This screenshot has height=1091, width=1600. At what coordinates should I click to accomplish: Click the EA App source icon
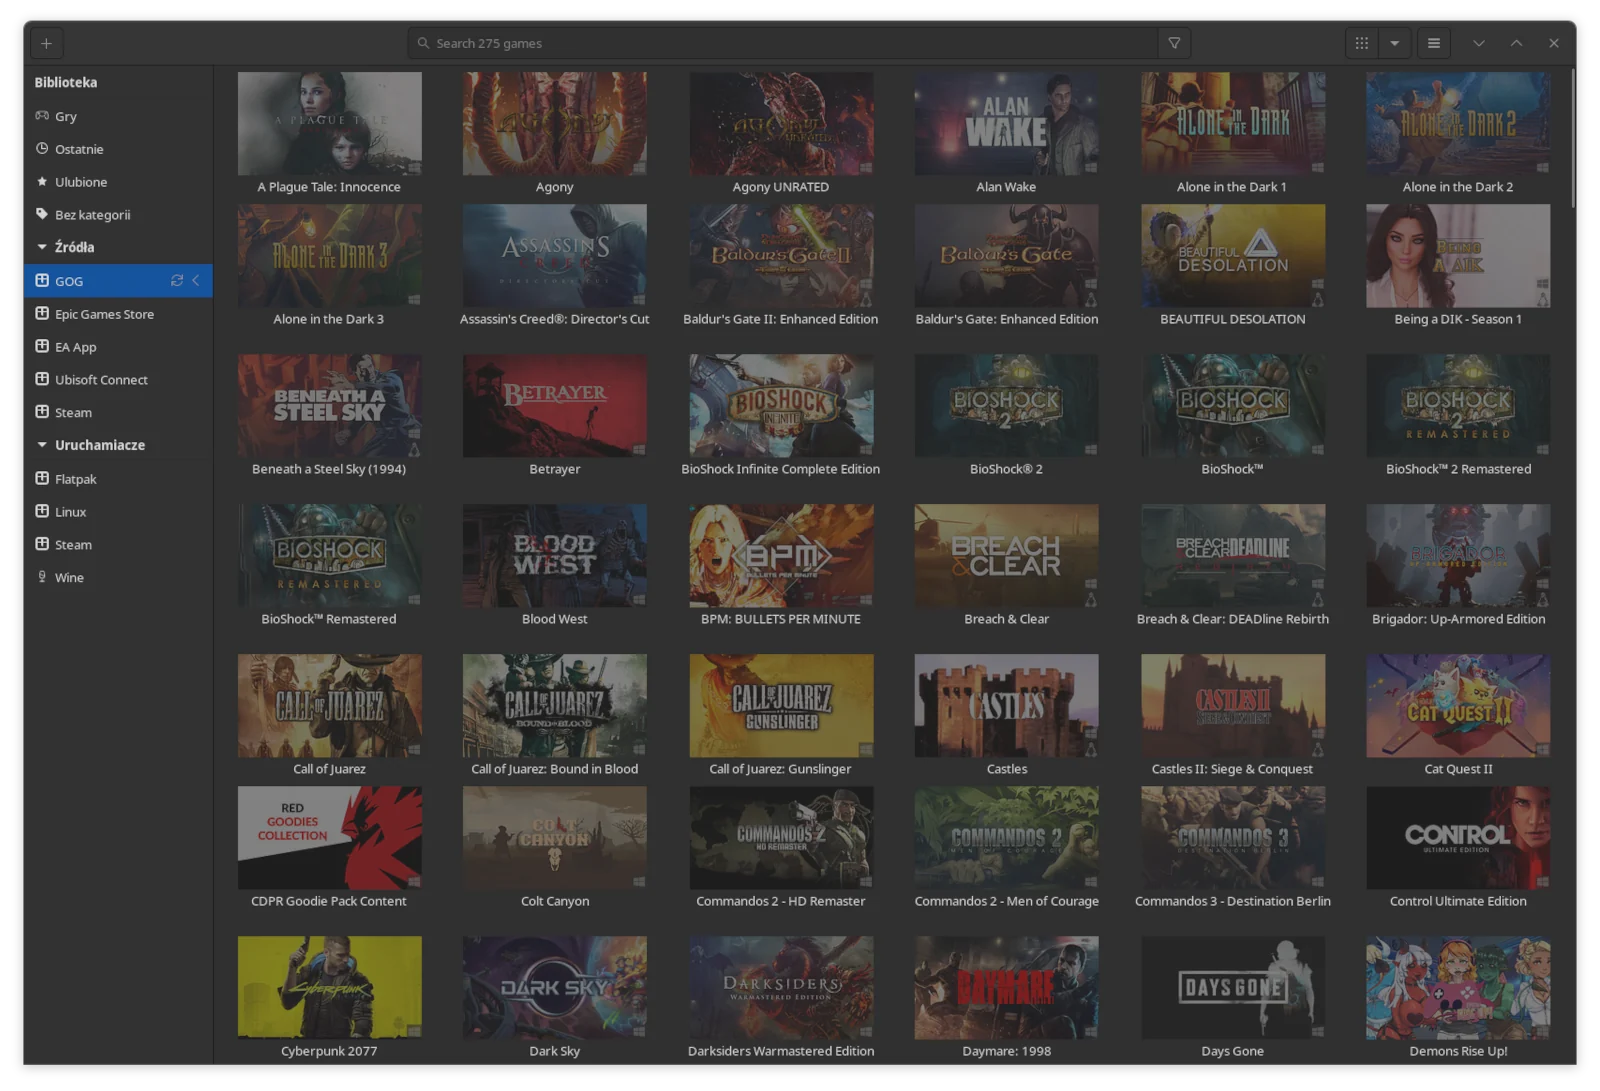click(x=42, y=347)
